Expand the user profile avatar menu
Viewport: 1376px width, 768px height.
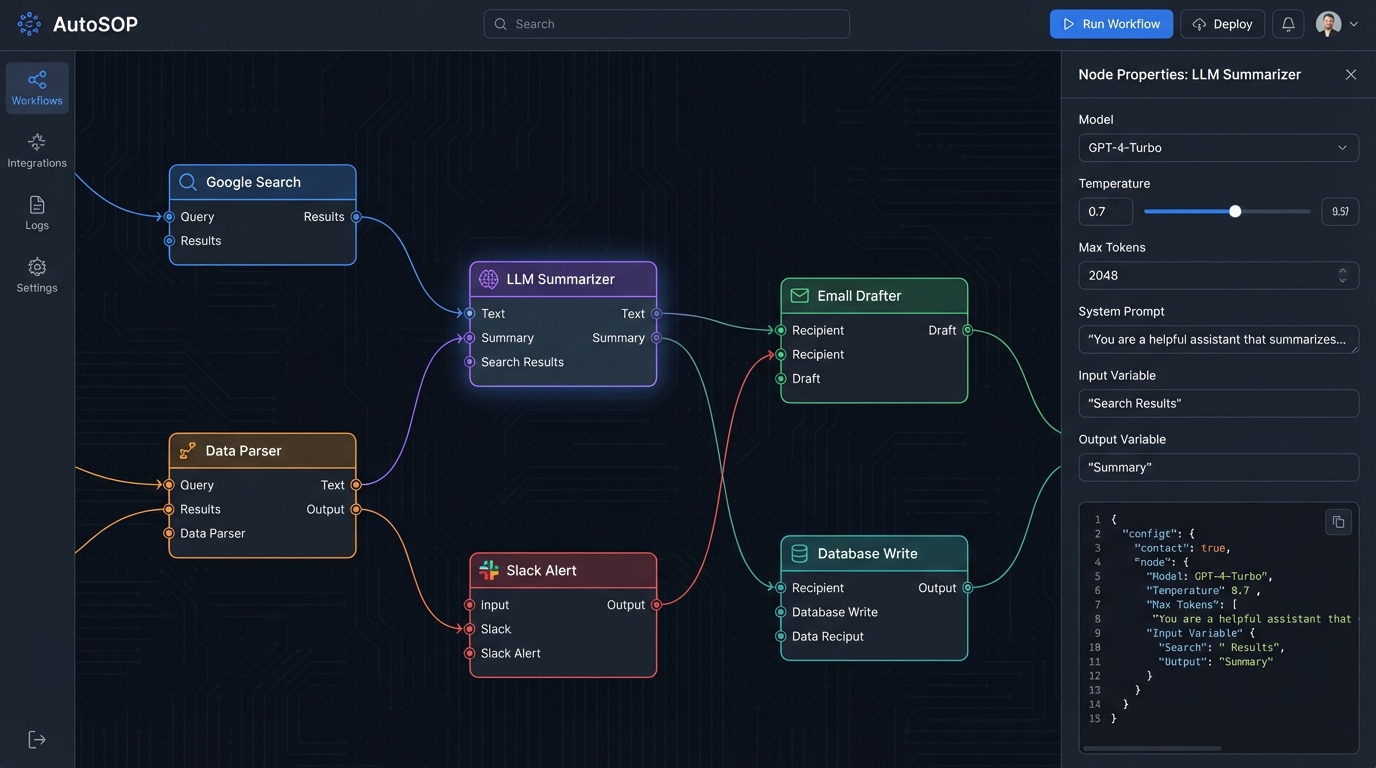tap(1337, 24)
